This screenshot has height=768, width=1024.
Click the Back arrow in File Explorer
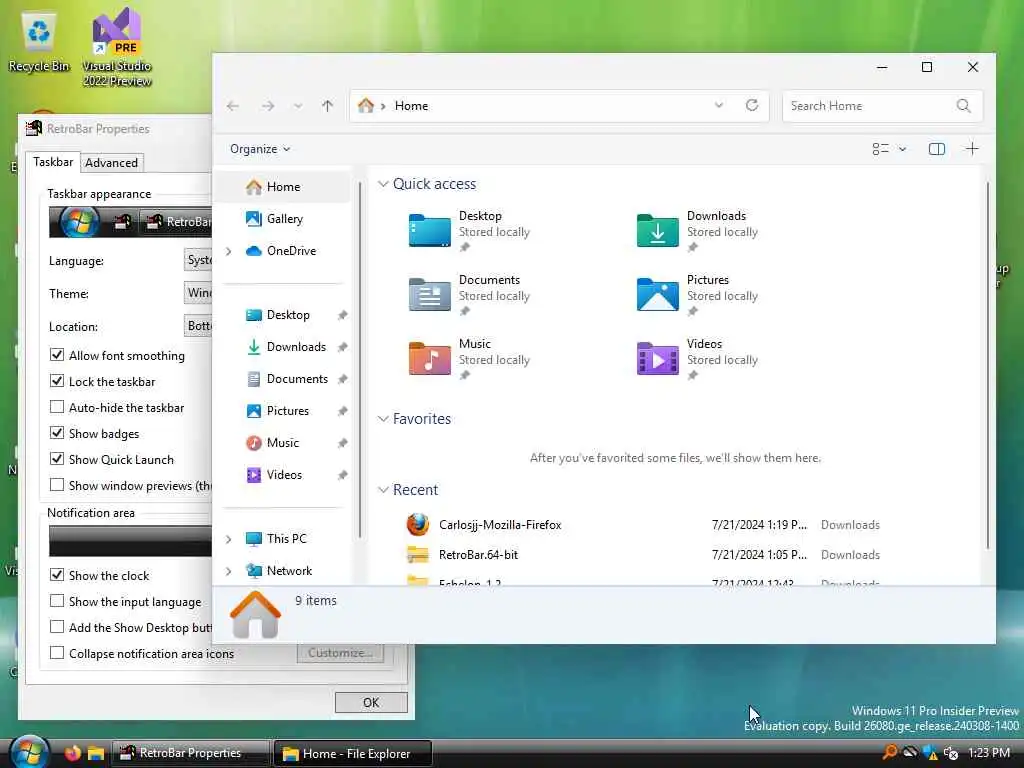(x=232, y=106)
